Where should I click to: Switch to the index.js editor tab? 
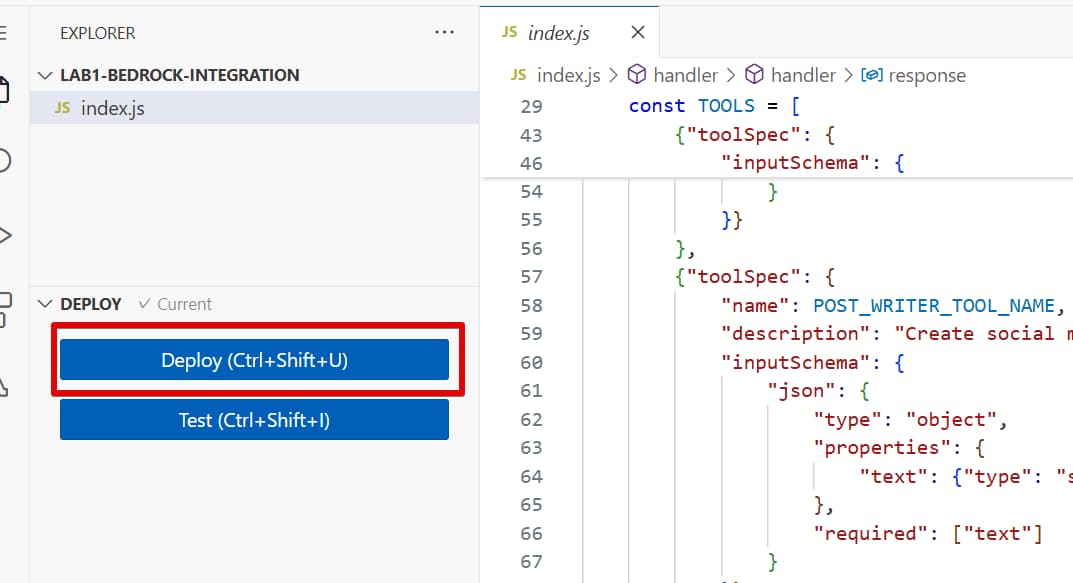click(558, 33)
